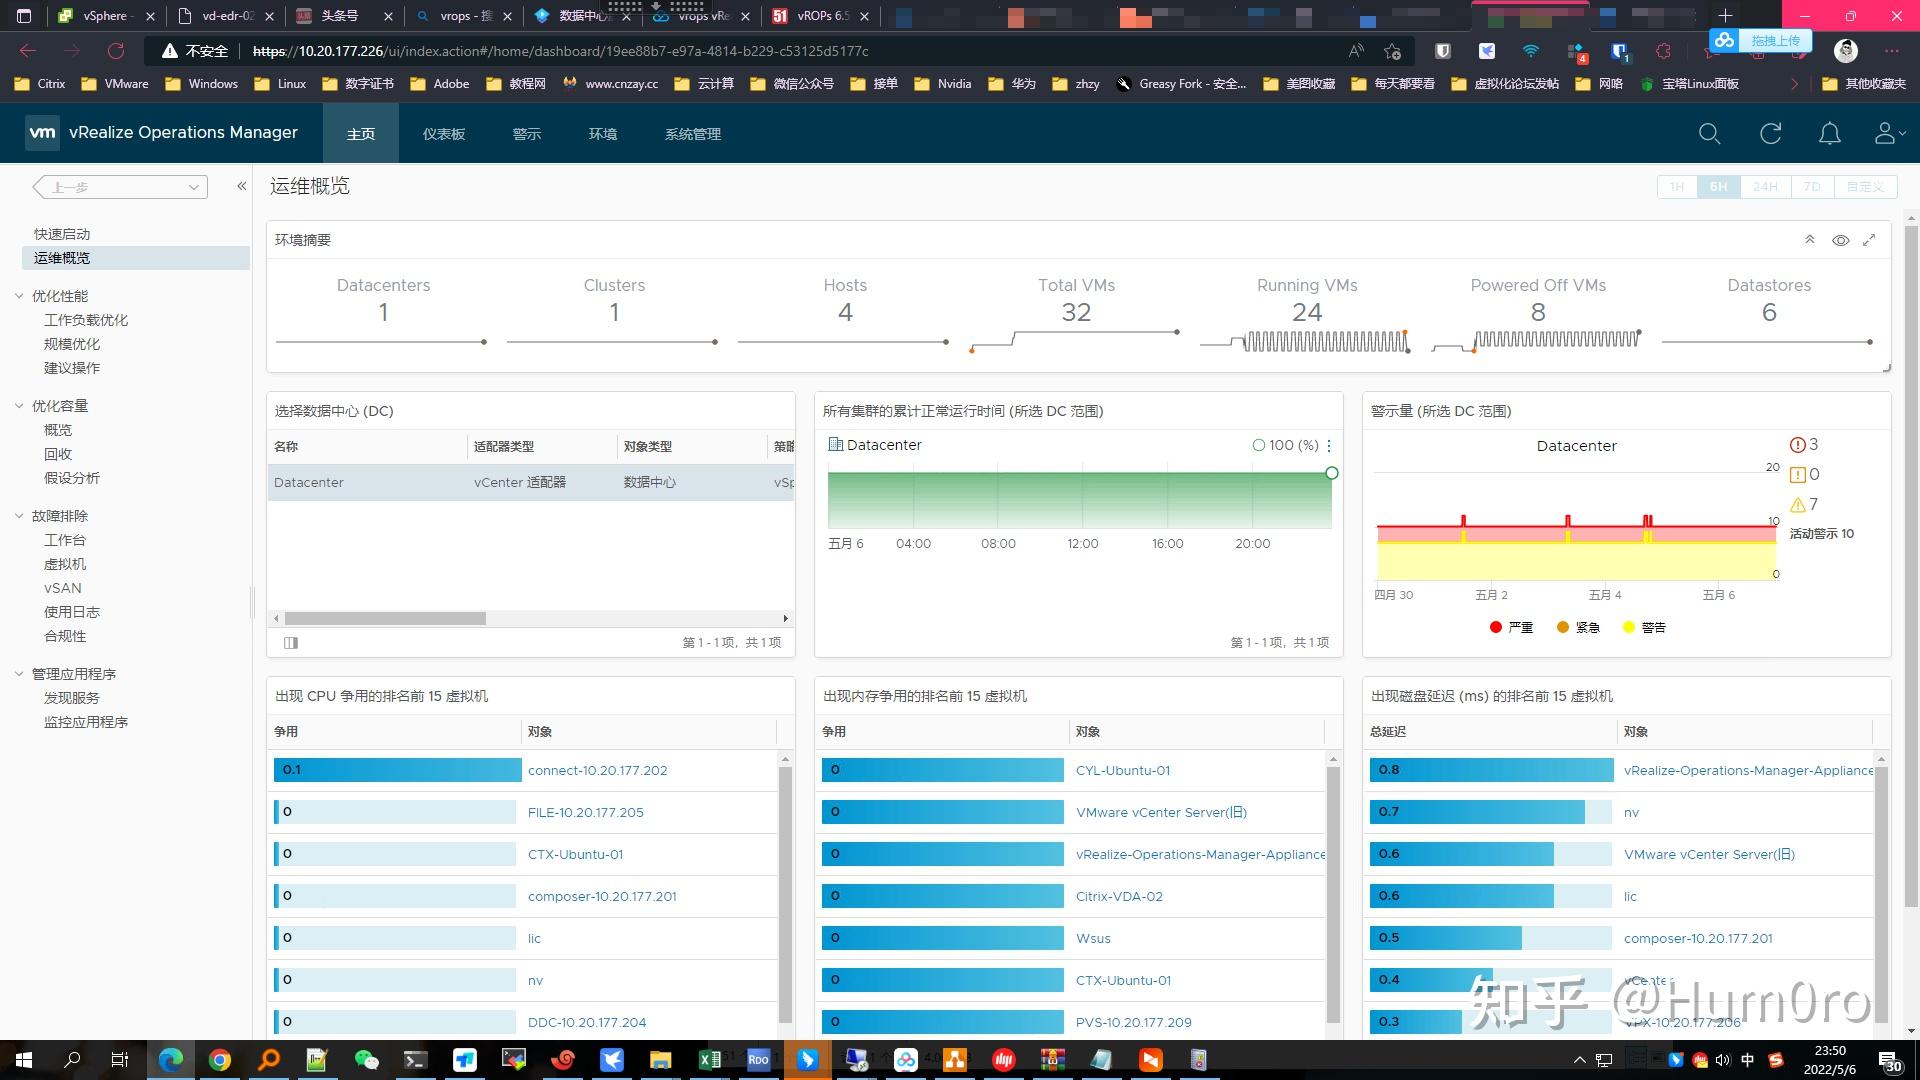
Task: Collapse the 优化性能 tree section
Action: 19,296
